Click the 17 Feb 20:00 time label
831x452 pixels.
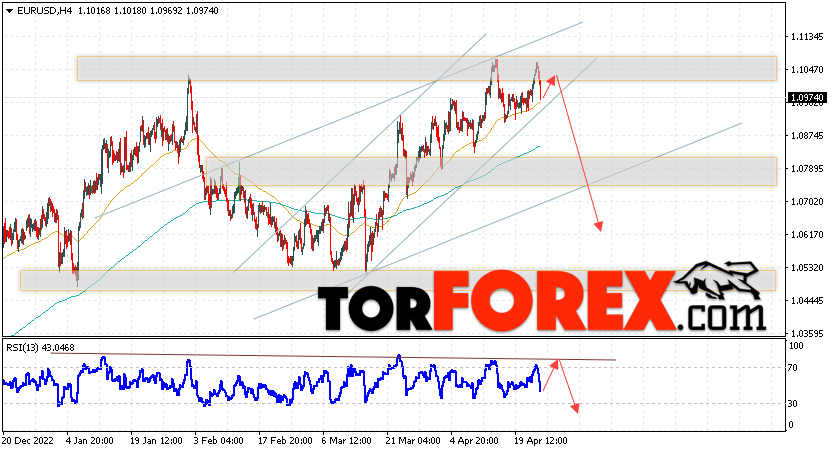coord(285,441)
